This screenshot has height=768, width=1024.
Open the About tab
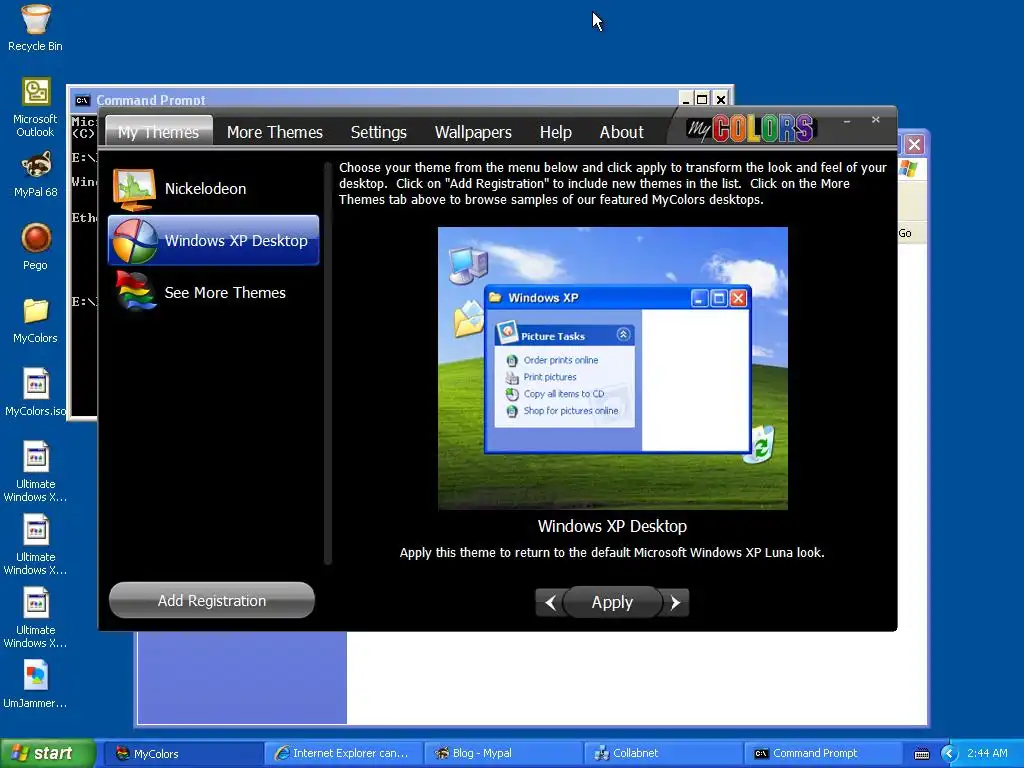click(622, 132)
